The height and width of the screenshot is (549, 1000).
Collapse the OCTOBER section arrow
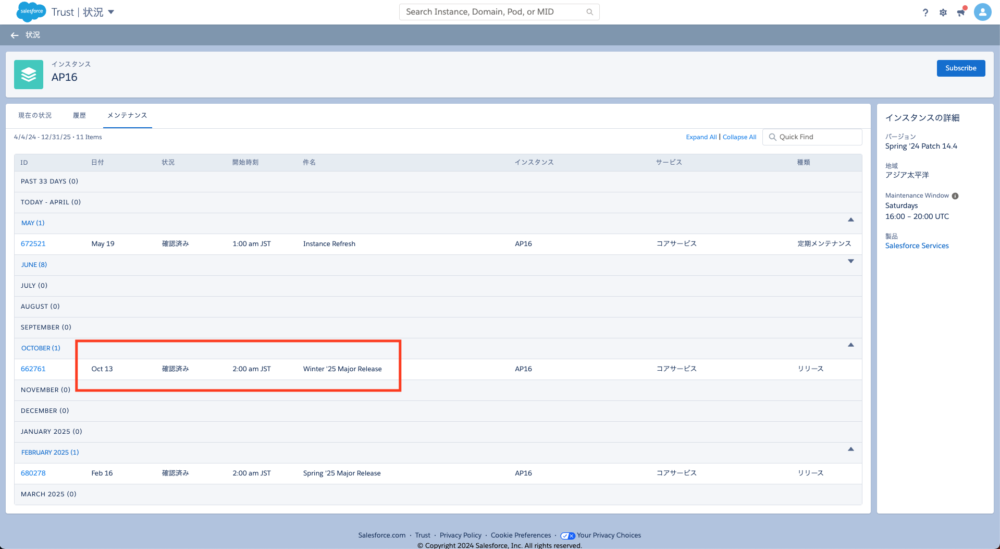pyautogui.click(x=850, y=345)
